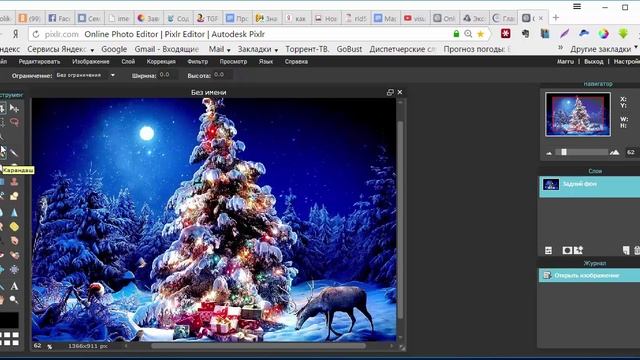
Task: Click the bookmark star in address bar
Action: coord(480,34)
